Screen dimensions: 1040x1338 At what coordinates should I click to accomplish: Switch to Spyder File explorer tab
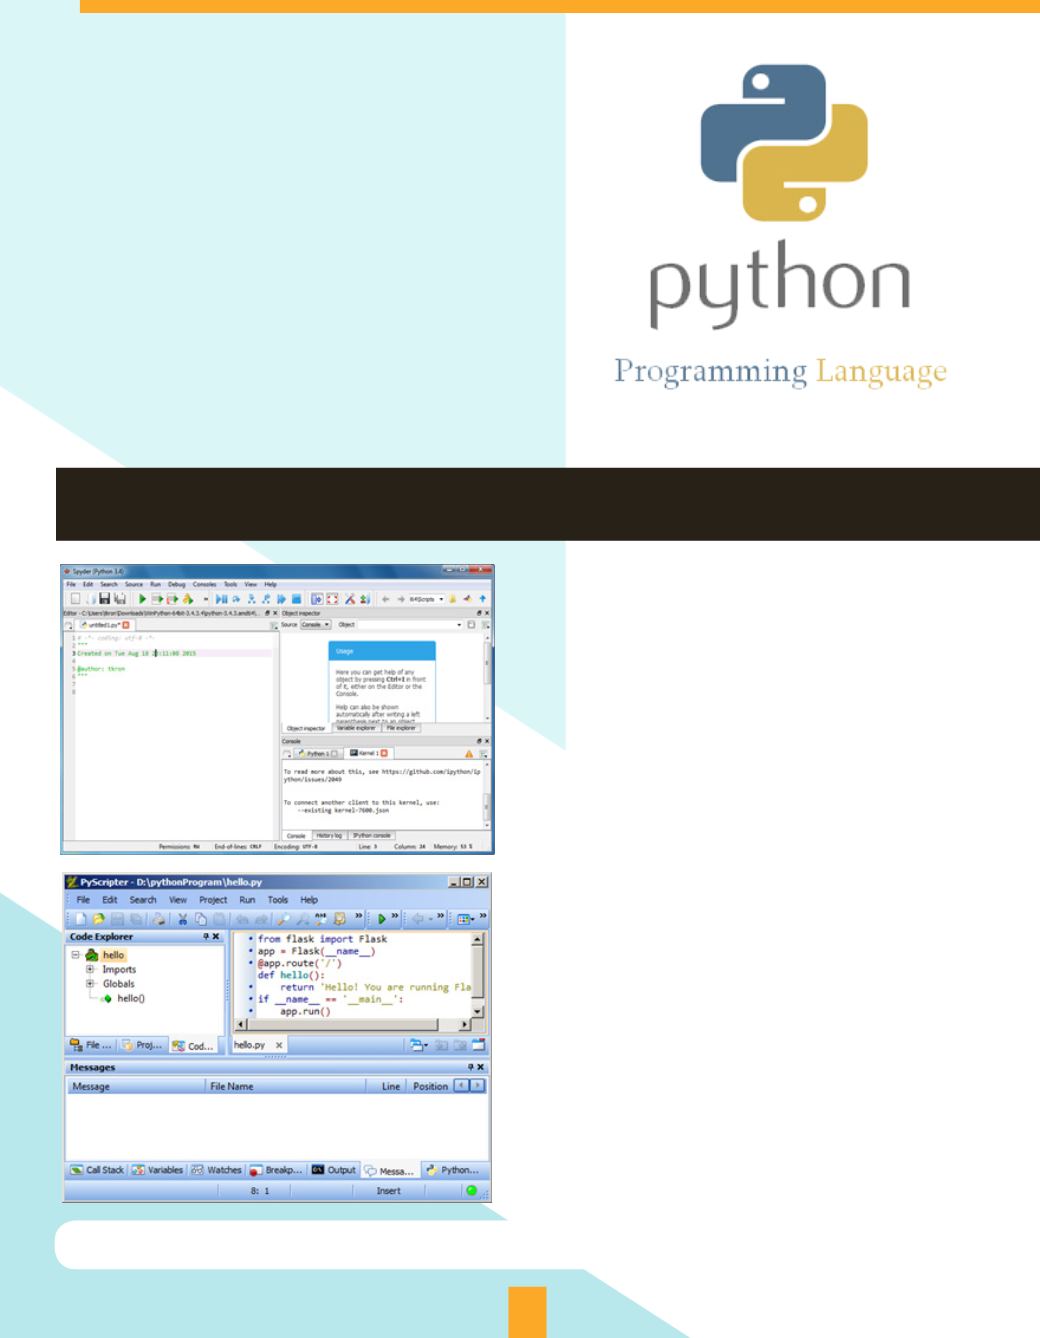[401, 728]
